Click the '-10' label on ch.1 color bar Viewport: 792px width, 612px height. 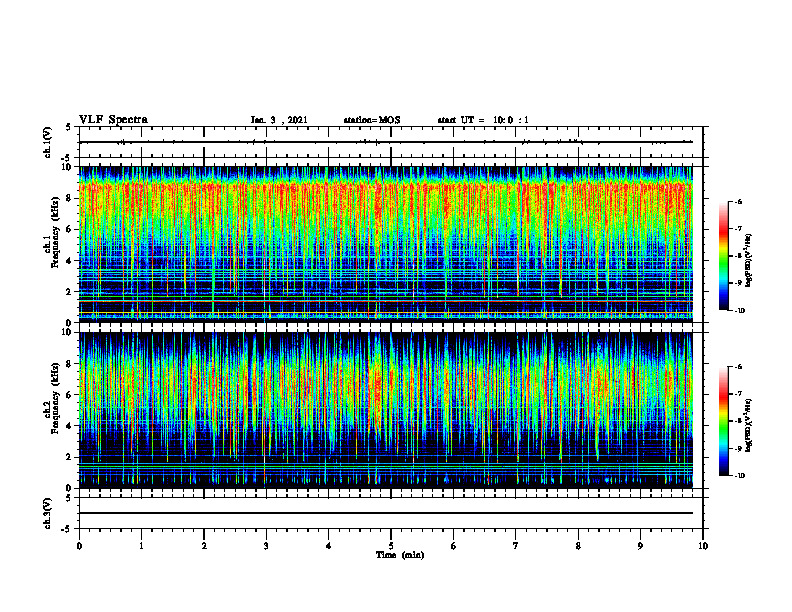pos(740,311)
